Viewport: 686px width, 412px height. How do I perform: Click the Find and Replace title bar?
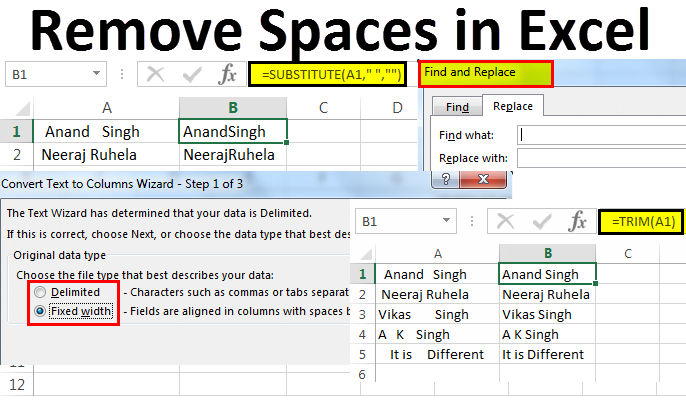486,73
